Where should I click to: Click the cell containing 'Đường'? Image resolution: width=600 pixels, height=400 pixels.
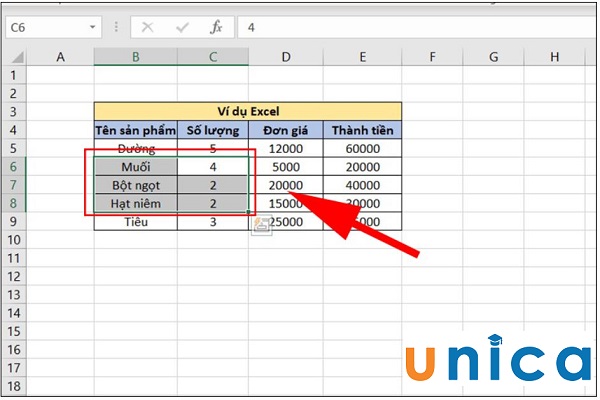coord(135,148)
